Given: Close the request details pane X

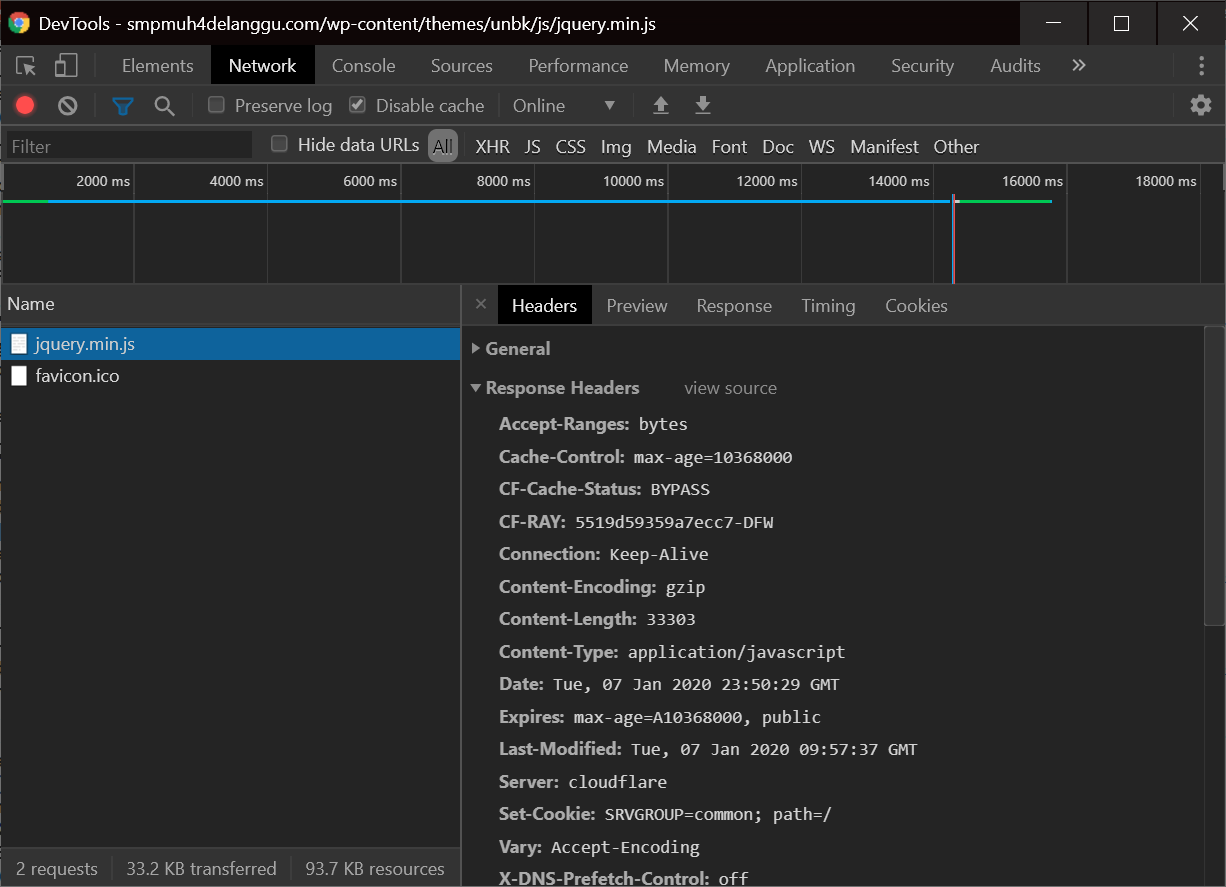Looking at the screenshot, I should click(x=481, y=305).
